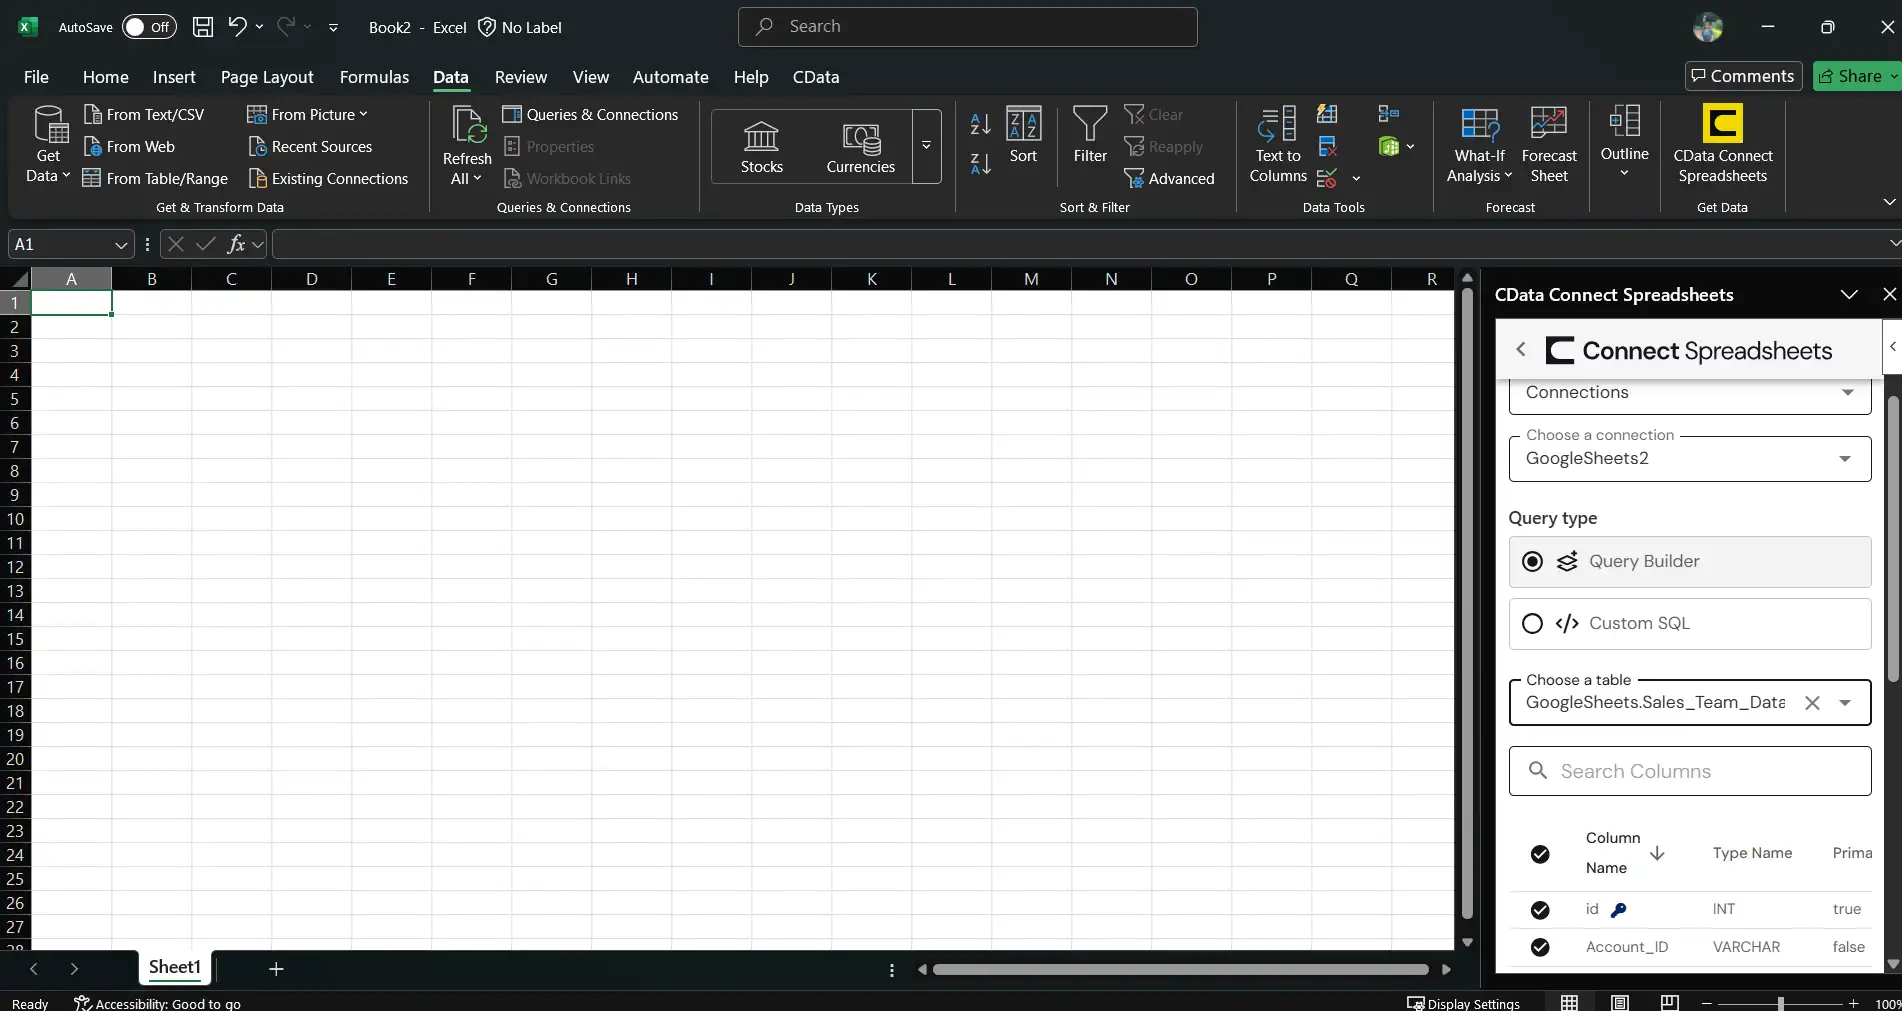The height and width of the screenshot is (1011, 1902).
Task: Switch to Normal view in status bar
Action: point(1569,1003)
